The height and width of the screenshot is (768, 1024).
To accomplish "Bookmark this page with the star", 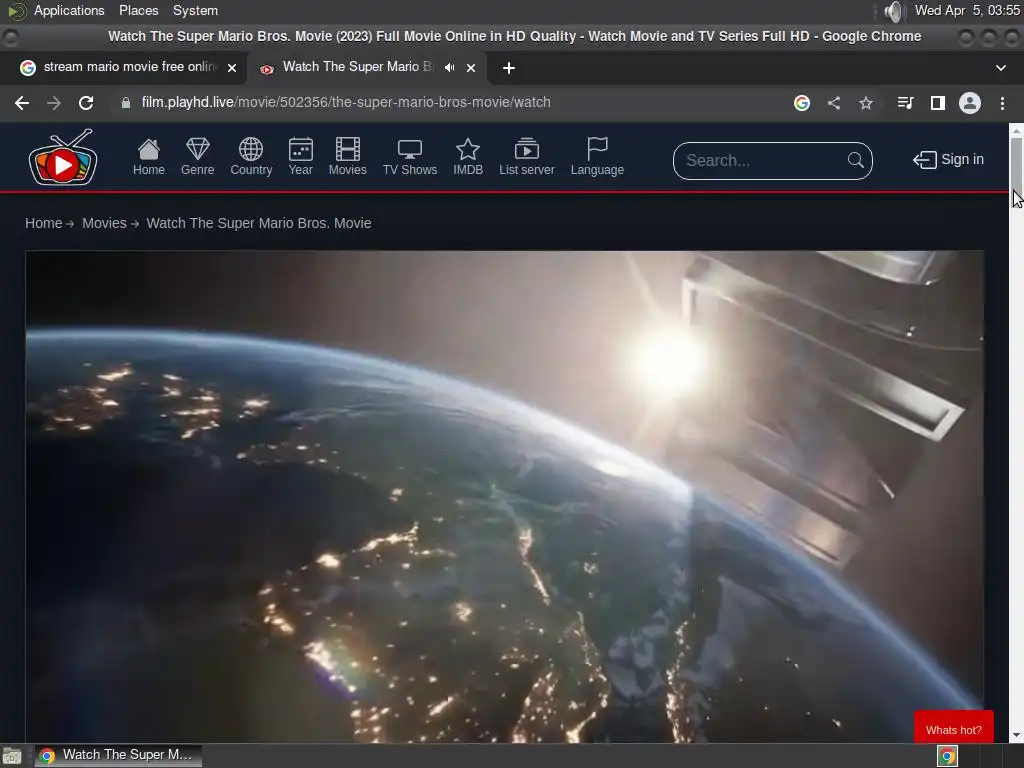I will click(x=866, y=103).
